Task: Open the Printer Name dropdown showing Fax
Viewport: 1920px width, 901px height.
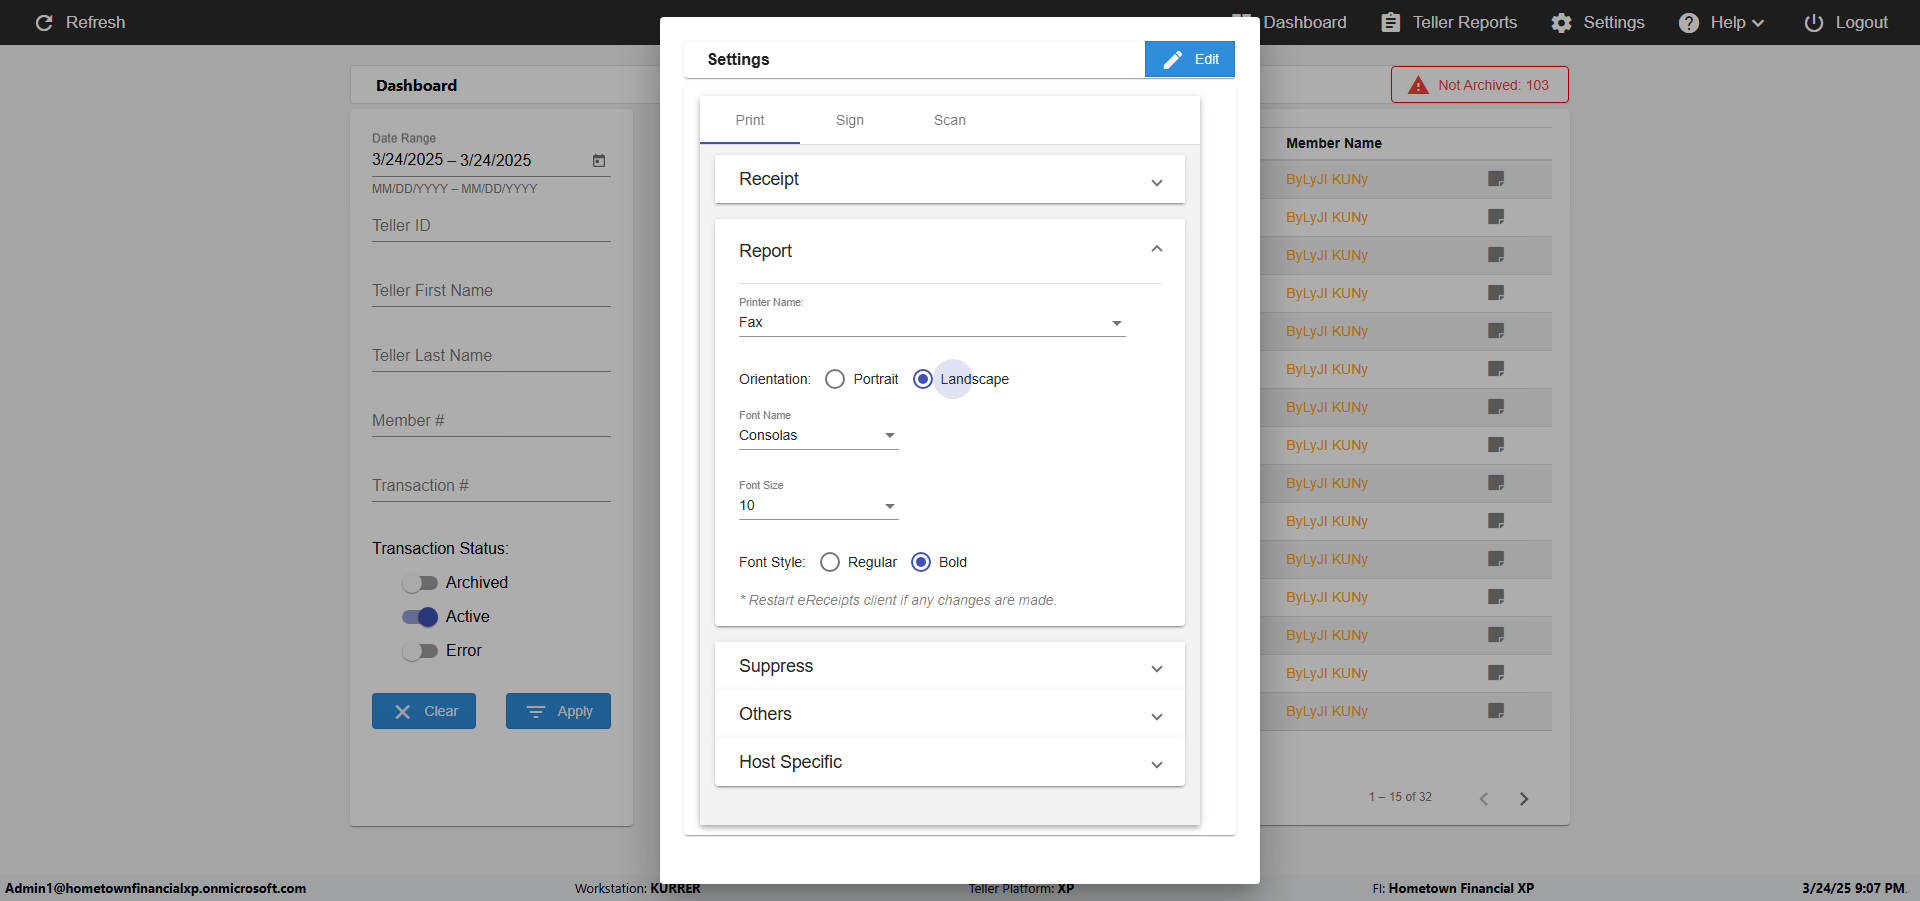Action: click(x=932, y=322)
